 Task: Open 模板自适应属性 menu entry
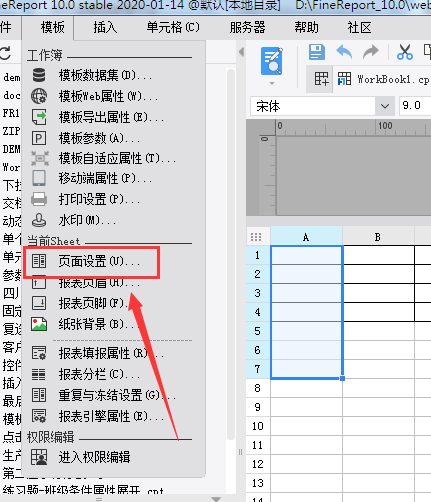(117, 158)
